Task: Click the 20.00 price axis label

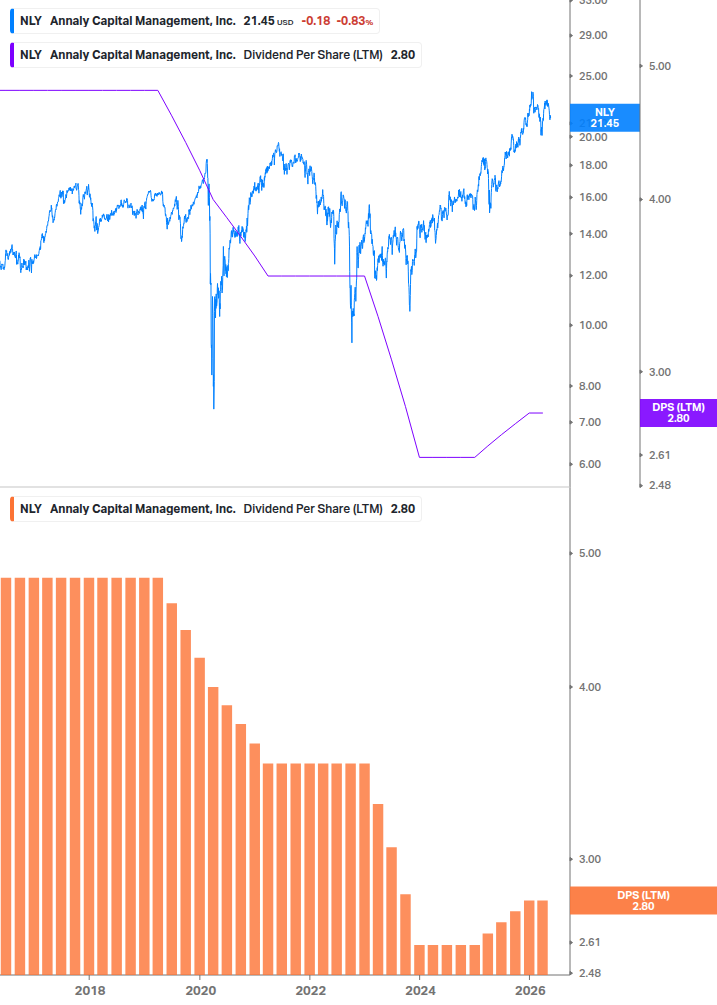Action: pyautogui.click(x=593, y=137)
